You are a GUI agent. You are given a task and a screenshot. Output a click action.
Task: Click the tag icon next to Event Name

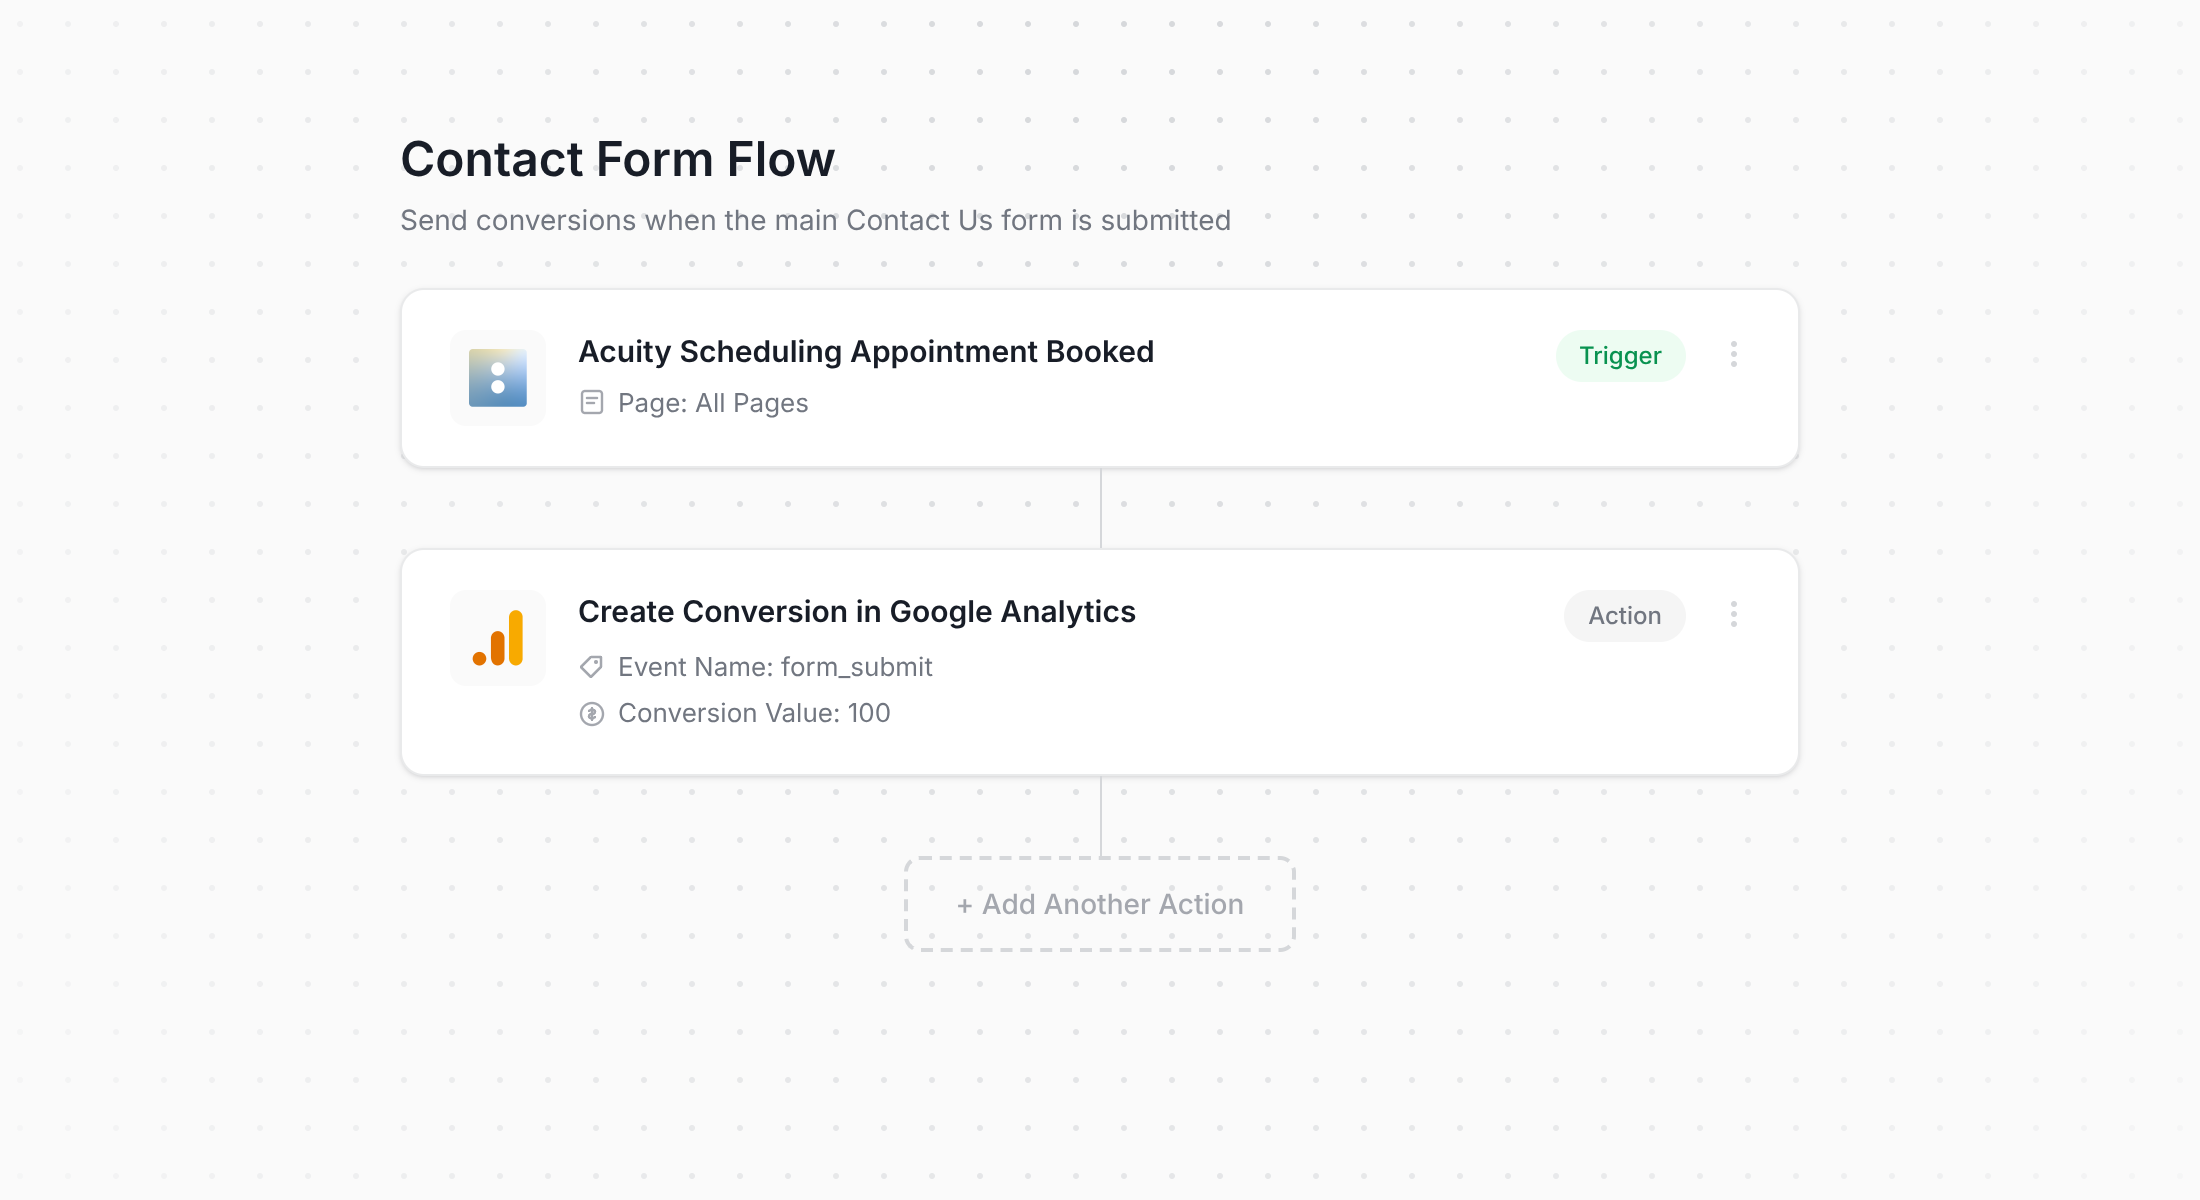[592, 666]
